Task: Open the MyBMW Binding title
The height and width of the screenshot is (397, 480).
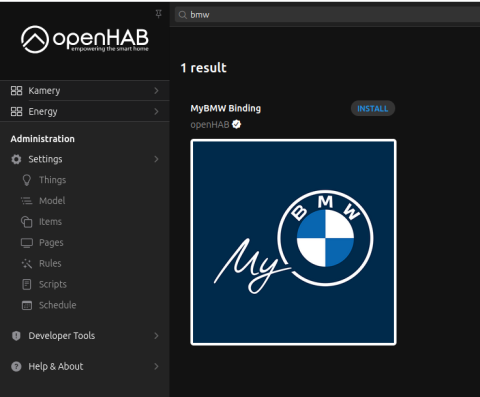Action: (226, 109)
